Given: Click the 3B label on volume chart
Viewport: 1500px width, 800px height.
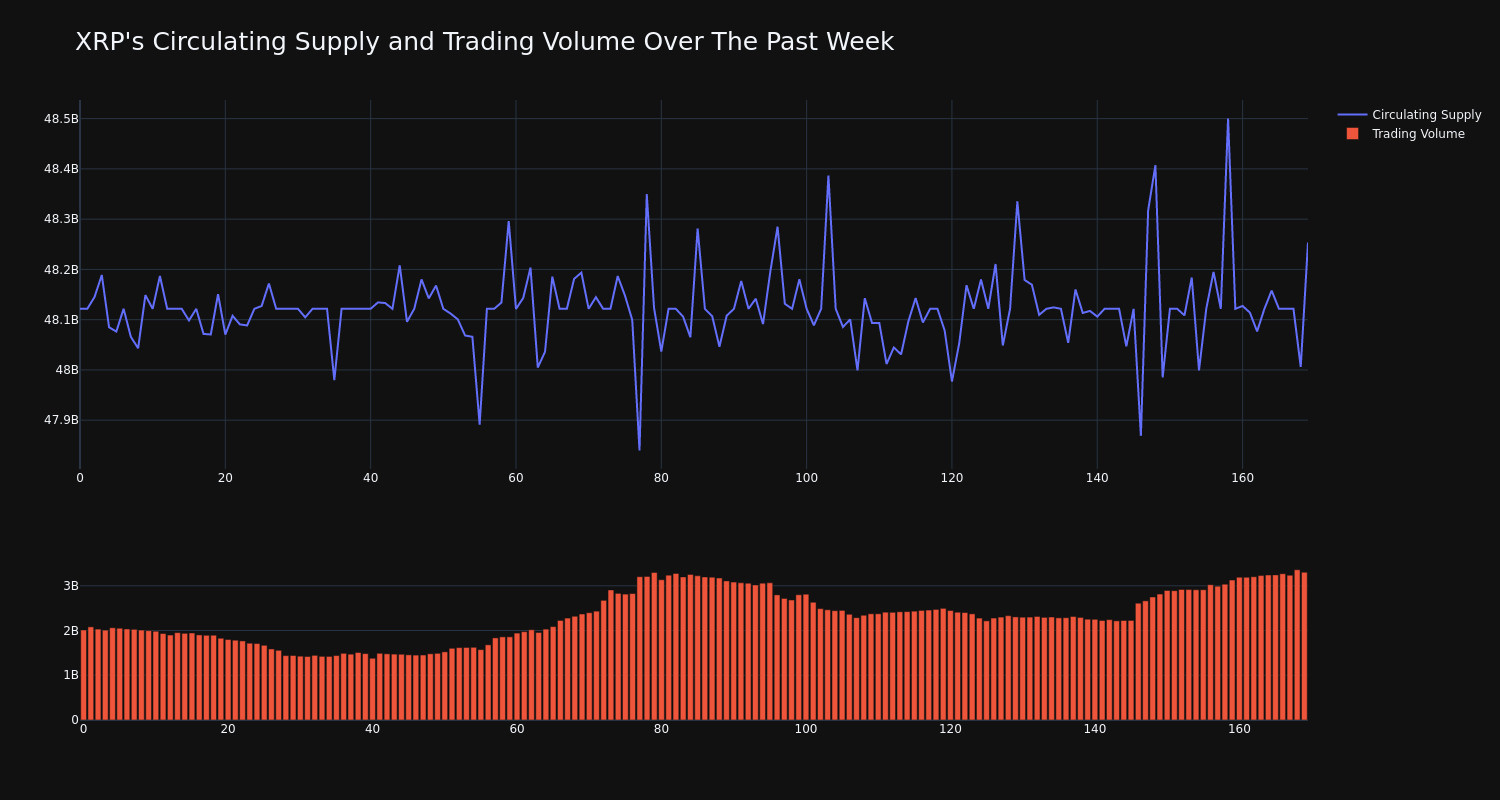Looking at the screenshot, I should [x=70, y=586].
